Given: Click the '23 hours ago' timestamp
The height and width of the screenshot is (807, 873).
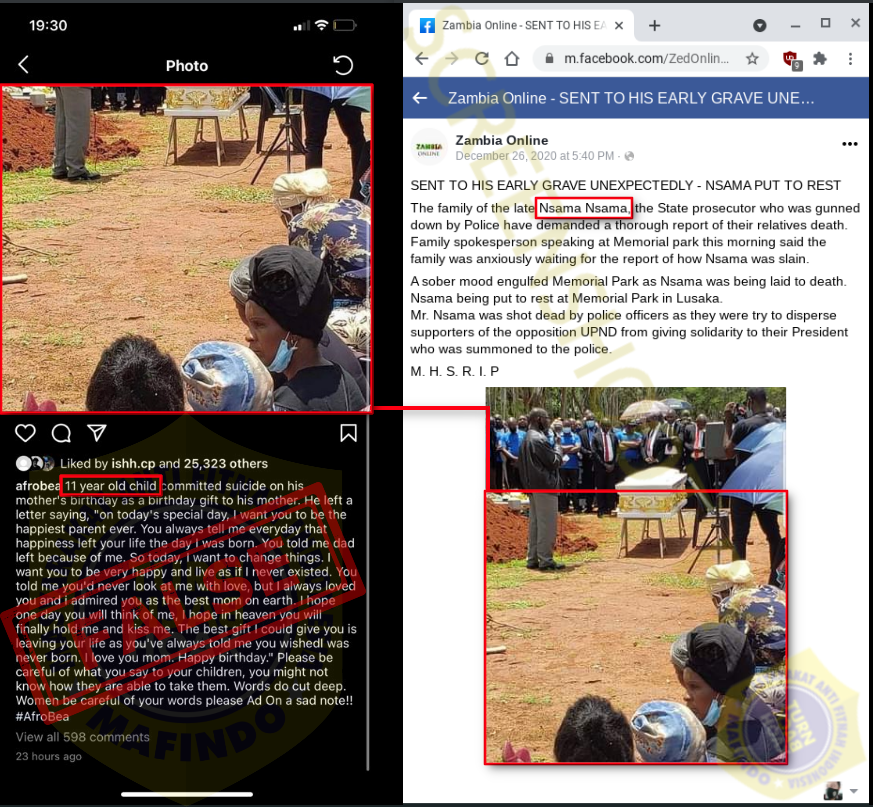Looking at the screenshot, I should coord(48,756).
